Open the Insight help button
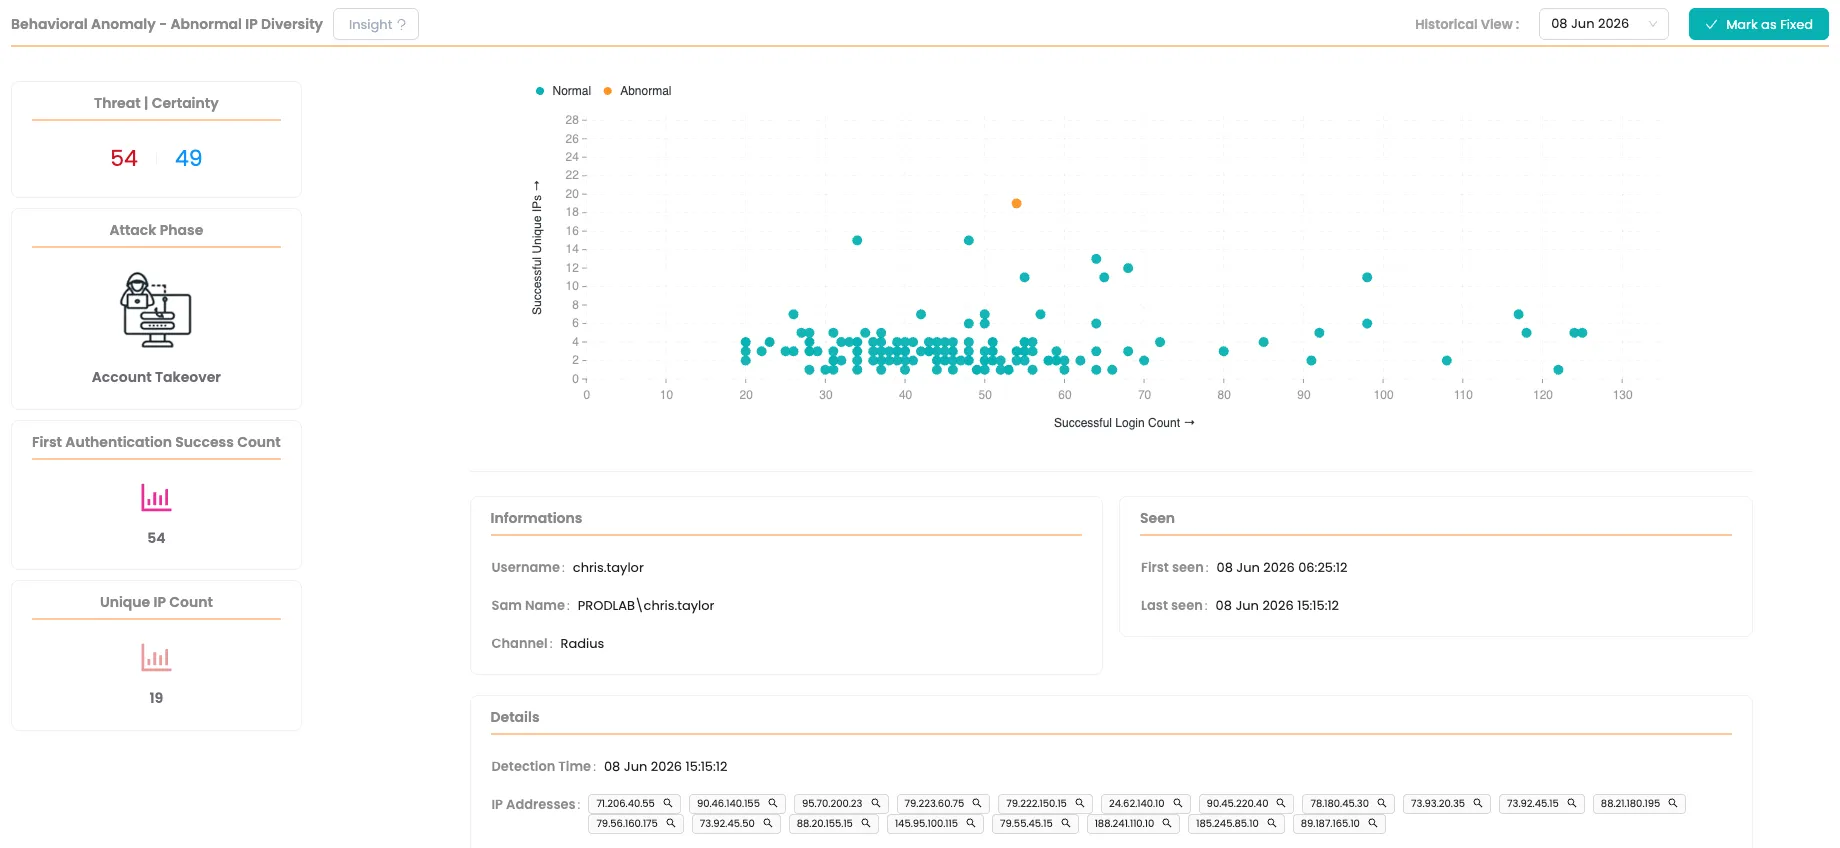Image resolution: width=1840 pixels, height=848 pixels. (x=376, y=24)
